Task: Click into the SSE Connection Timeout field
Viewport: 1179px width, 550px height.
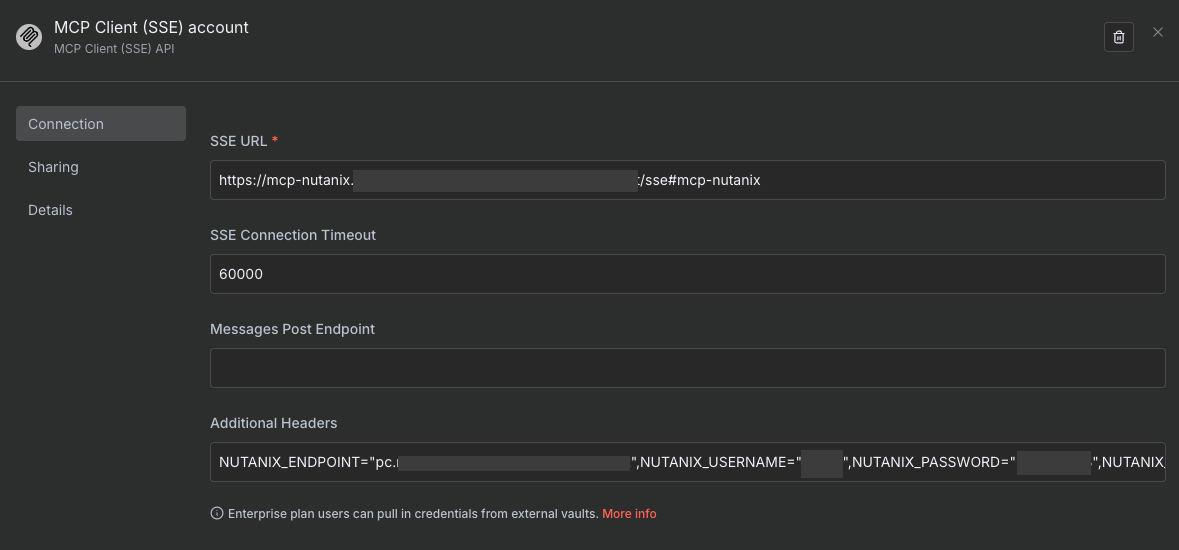Action: click(x=687, y=274)
